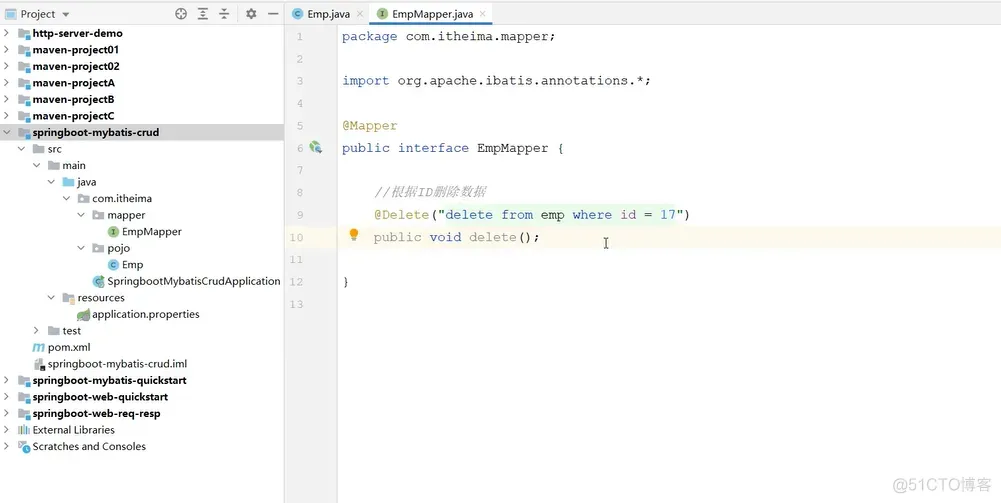Expand the maven-projectA module
The height and width of the screenshot is (503, 1001).
6,82
